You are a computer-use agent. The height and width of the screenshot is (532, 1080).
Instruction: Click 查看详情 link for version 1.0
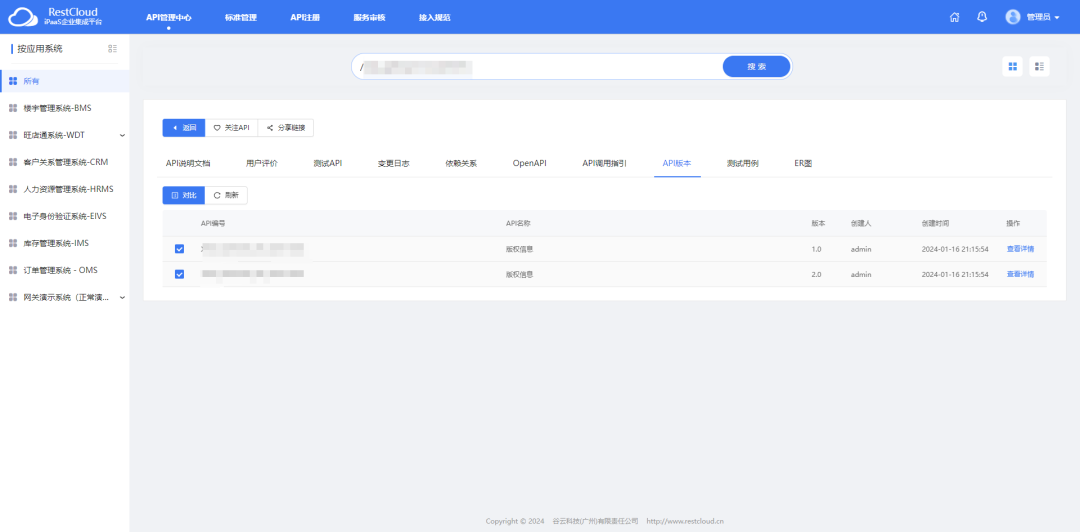1020,249
